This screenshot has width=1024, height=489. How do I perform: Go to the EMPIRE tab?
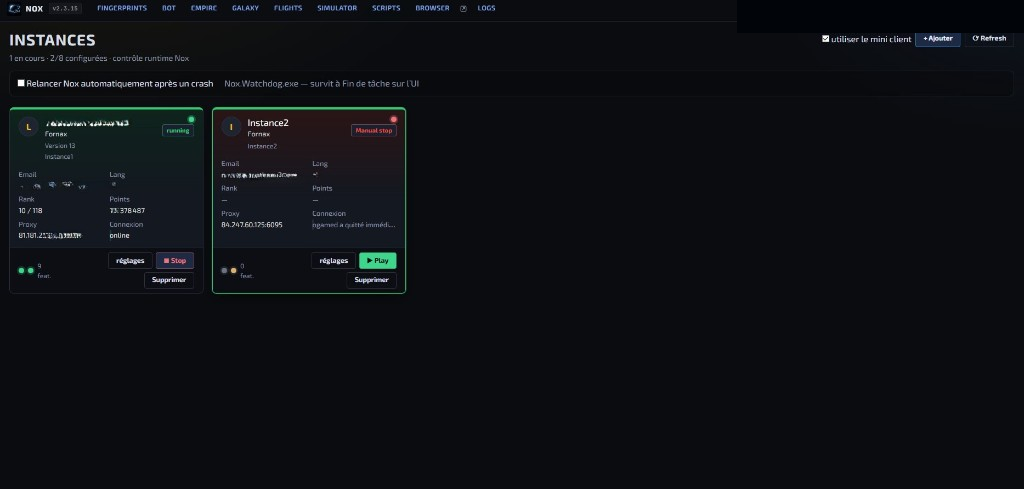click(x=204, y=8)
